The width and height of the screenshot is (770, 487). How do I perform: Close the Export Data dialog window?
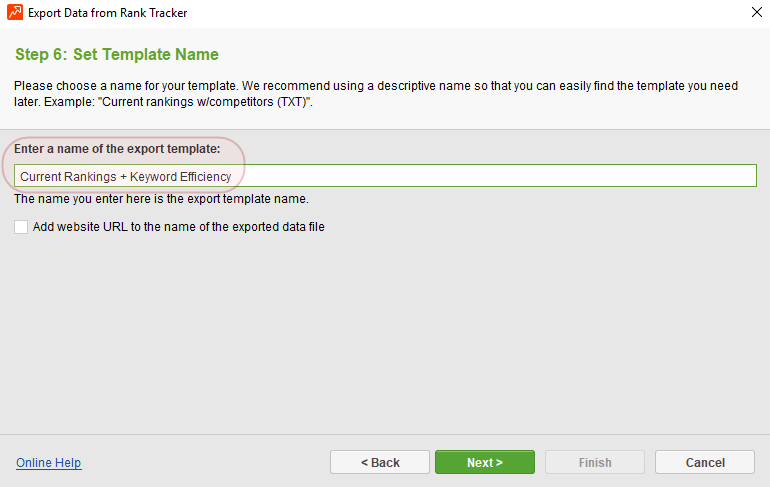tap(753, 13)
